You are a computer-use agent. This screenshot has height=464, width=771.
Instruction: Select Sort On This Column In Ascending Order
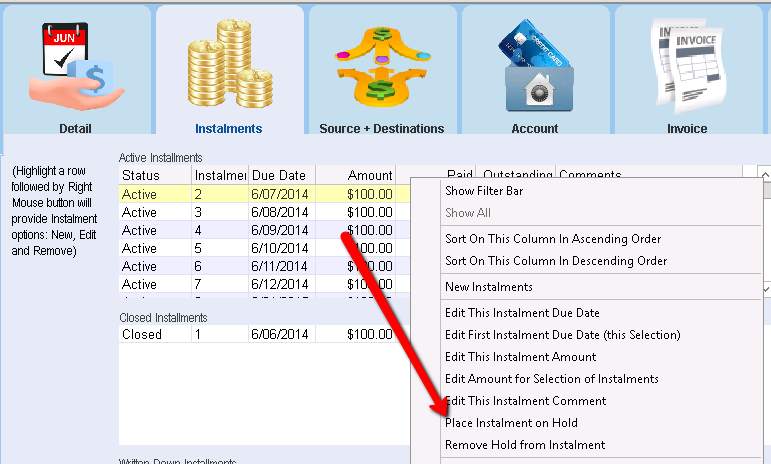coord(553,239)
